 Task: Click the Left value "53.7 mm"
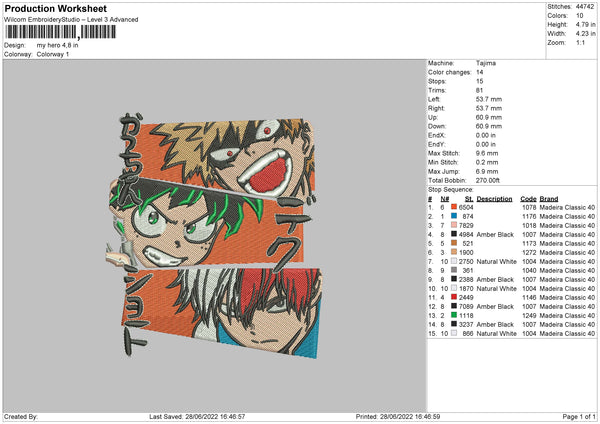point(489,99)
